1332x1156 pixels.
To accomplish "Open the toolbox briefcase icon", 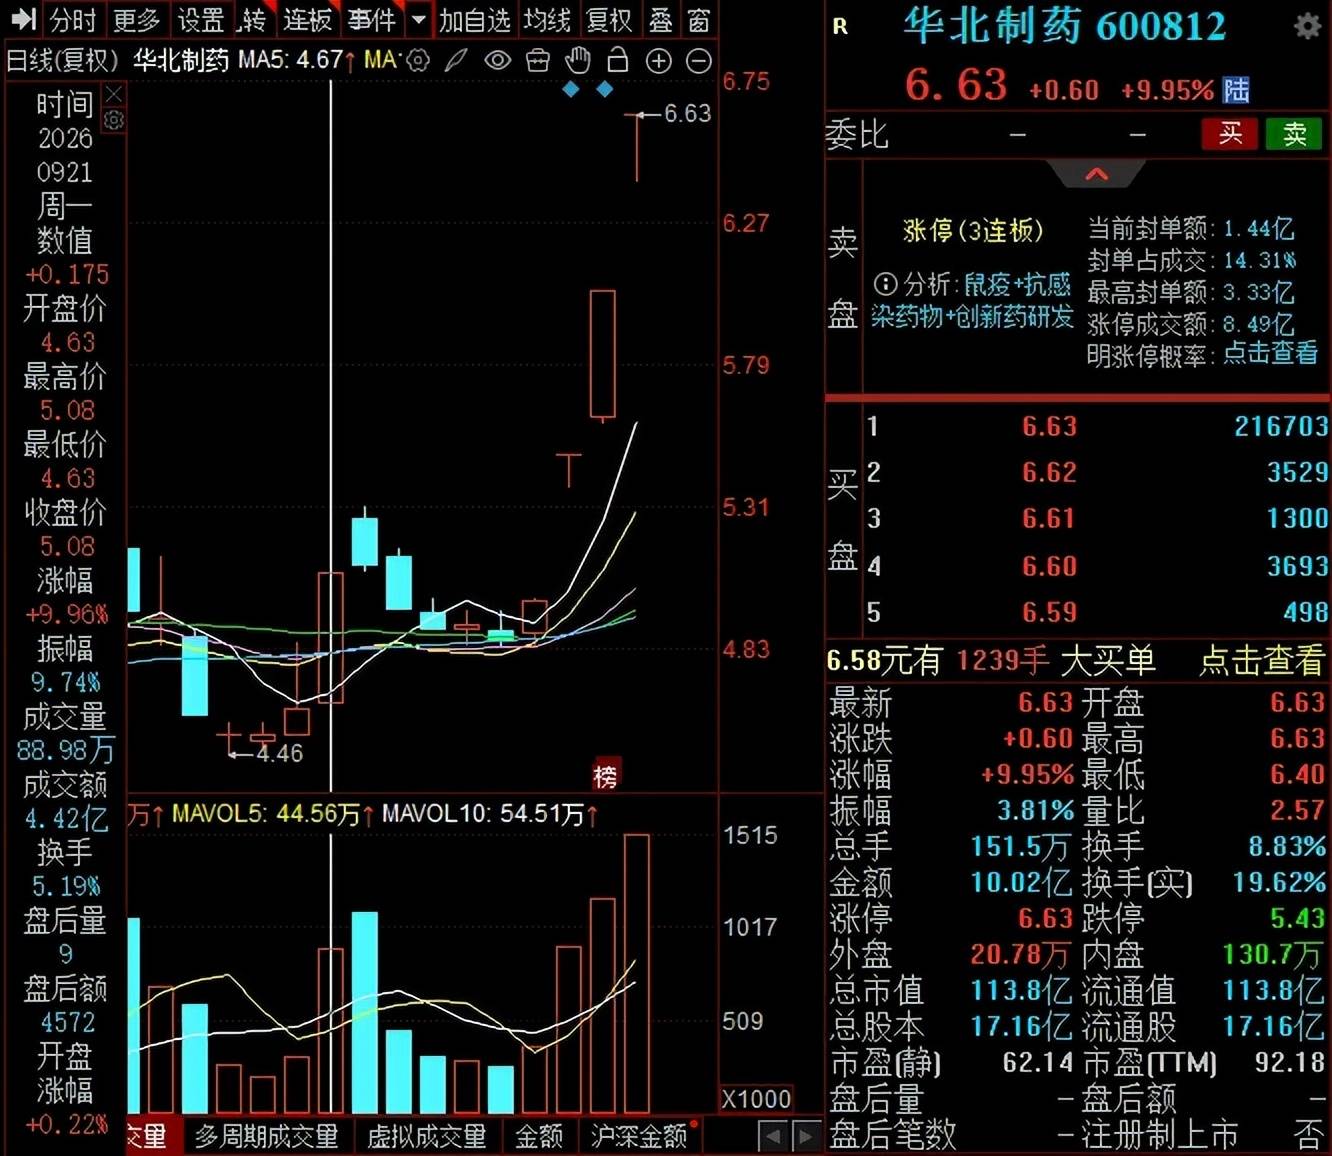I will point(538,61).
